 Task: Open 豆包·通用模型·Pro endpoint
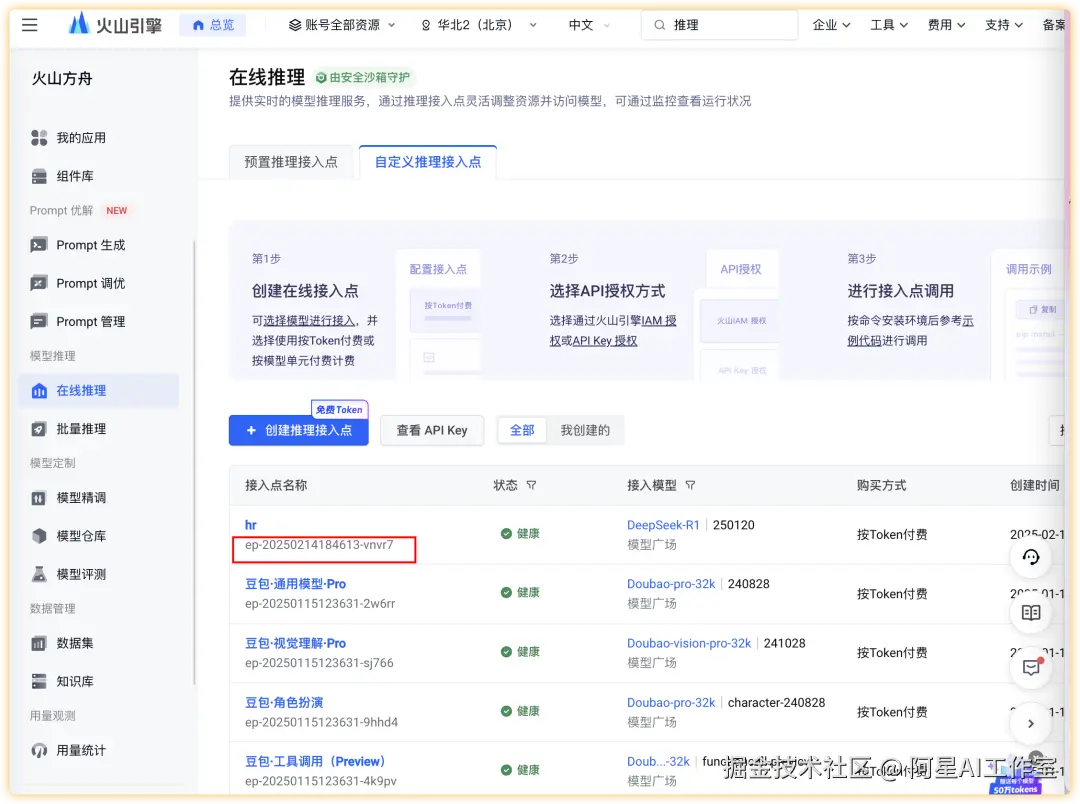[295, 584]
